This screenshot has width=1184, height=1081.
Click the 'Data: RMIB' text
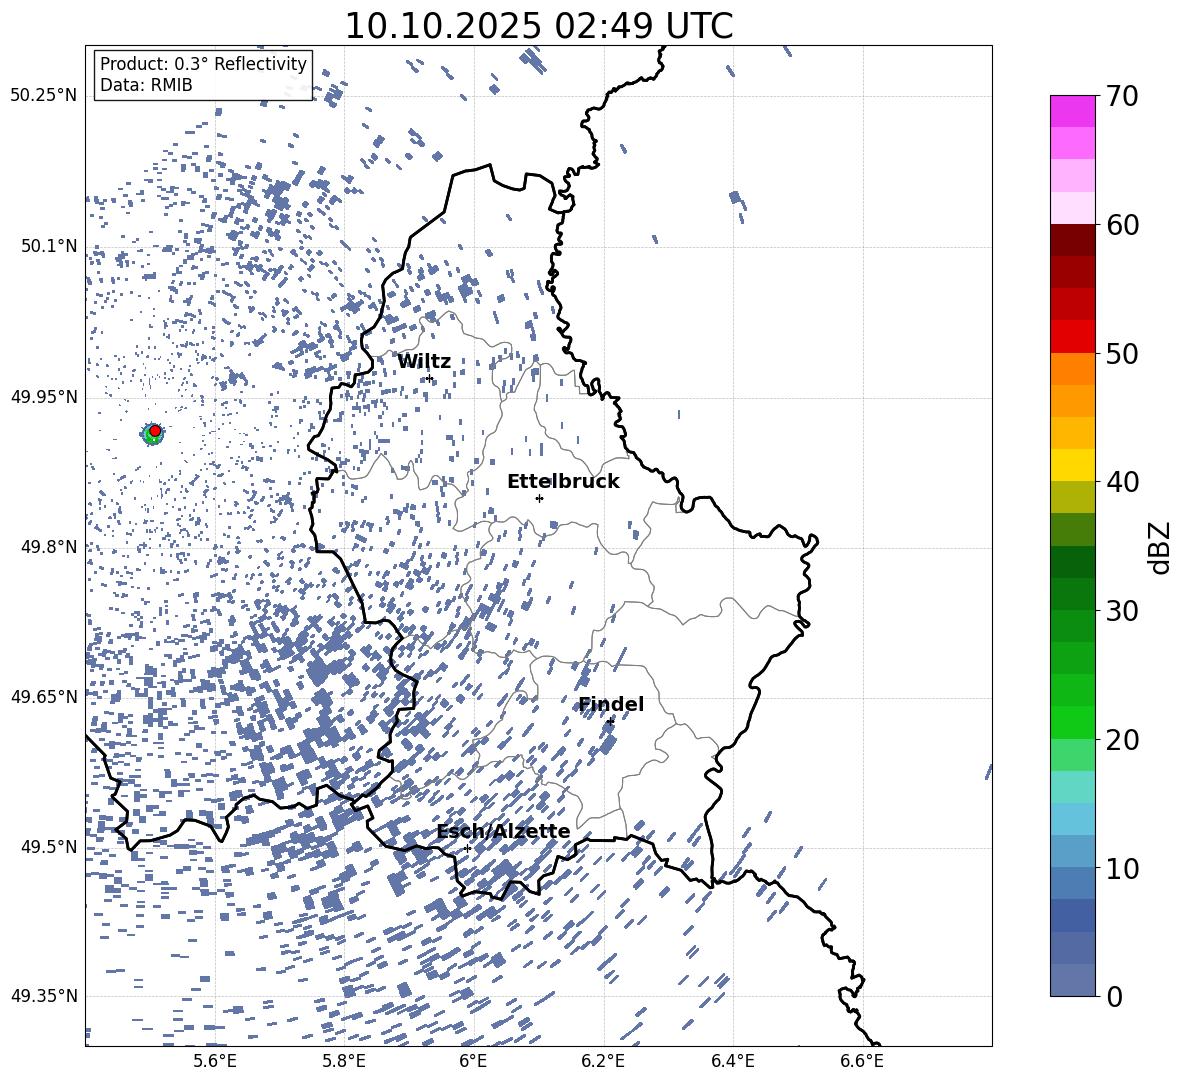(x=146, y=85)
